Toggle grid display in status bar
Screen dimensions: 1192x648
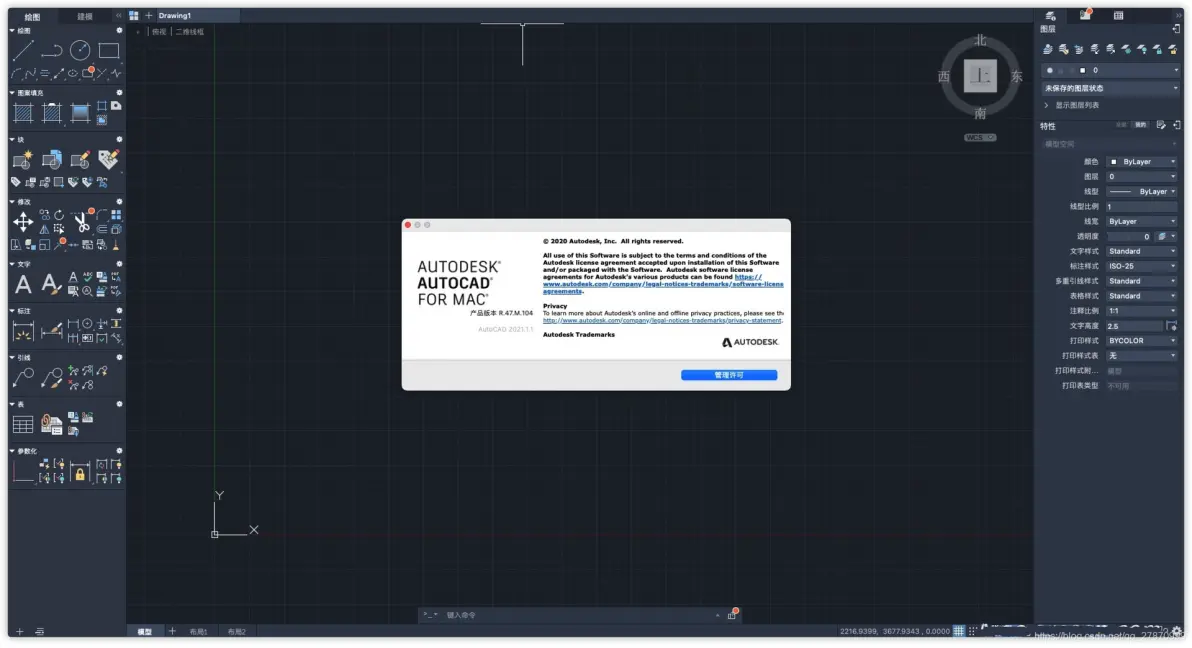point(958,631)
